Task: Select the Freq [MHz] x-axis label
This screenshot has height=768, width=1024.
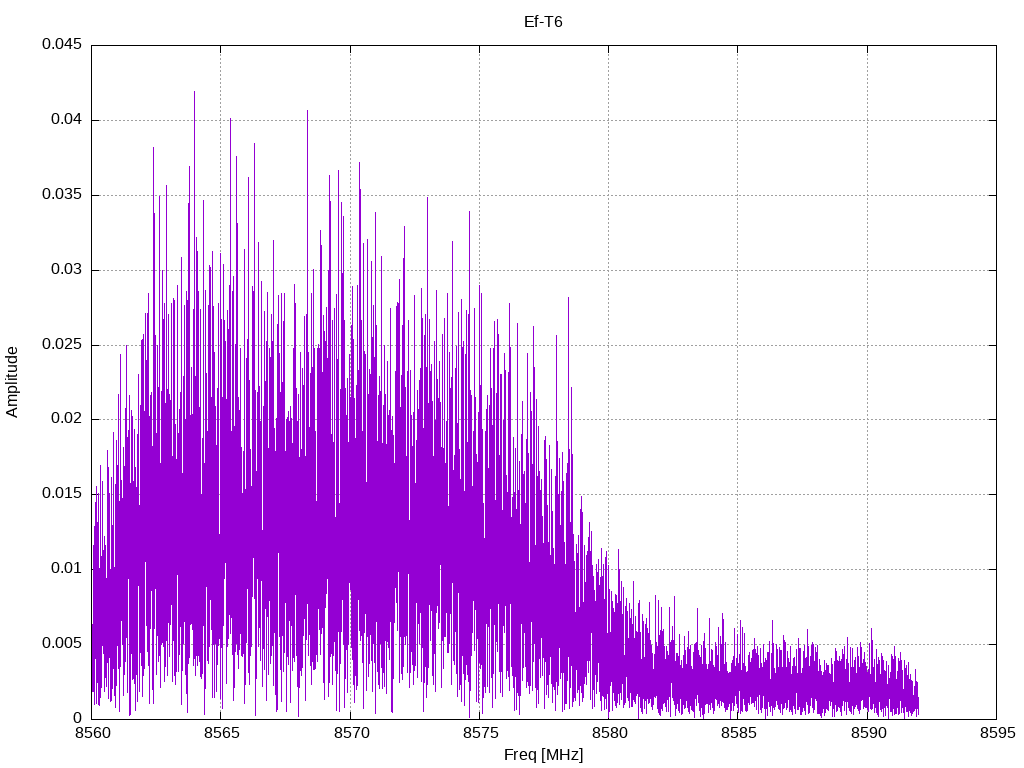Action: pyautogui.click(x=543, y=755)
